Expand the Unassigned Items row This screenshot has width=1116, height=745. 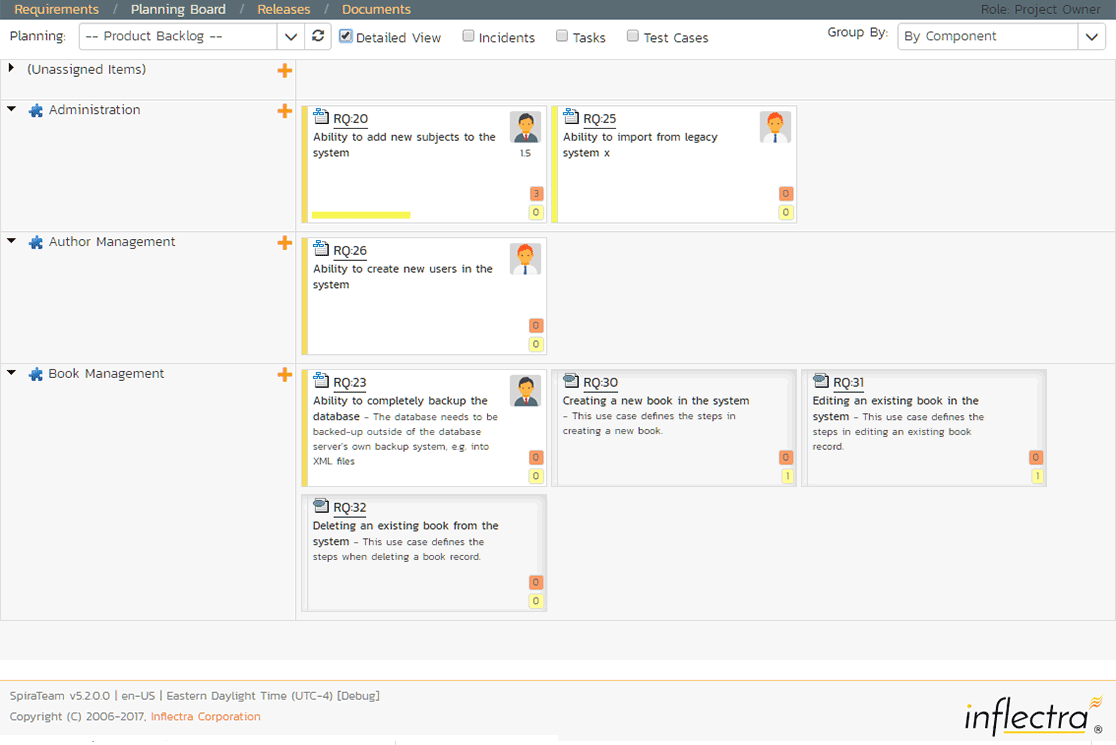tap(11, 68)
